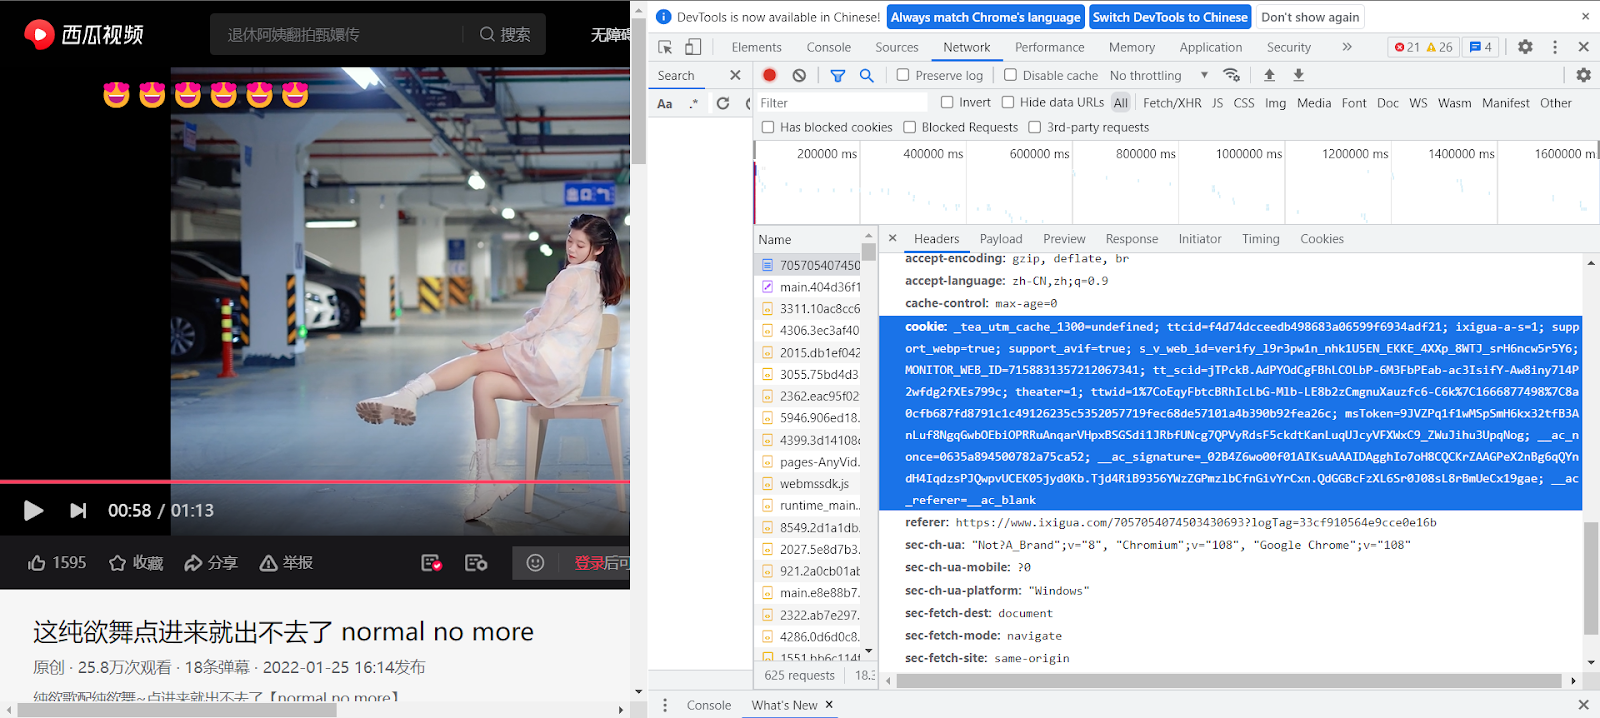Screen dimensions: 1600x718
Task: Toggle the danmaku display icon with checkmark
Action: 432,563
